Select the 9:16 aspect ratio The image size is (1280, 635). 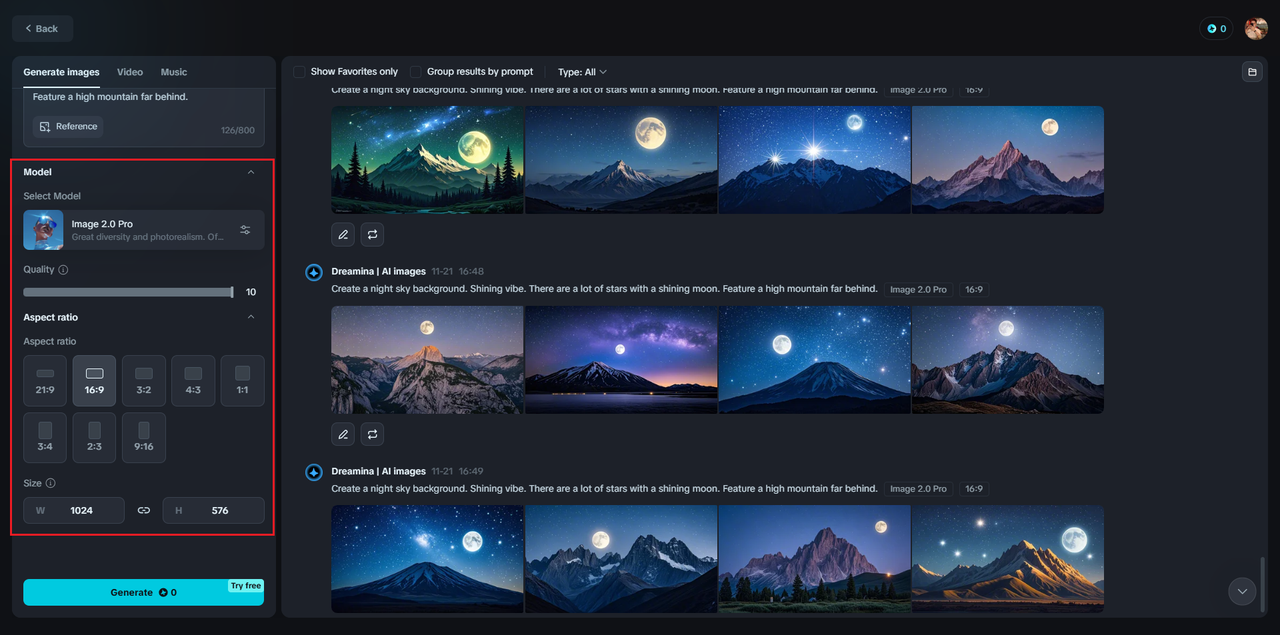click(x=144, y=438)
